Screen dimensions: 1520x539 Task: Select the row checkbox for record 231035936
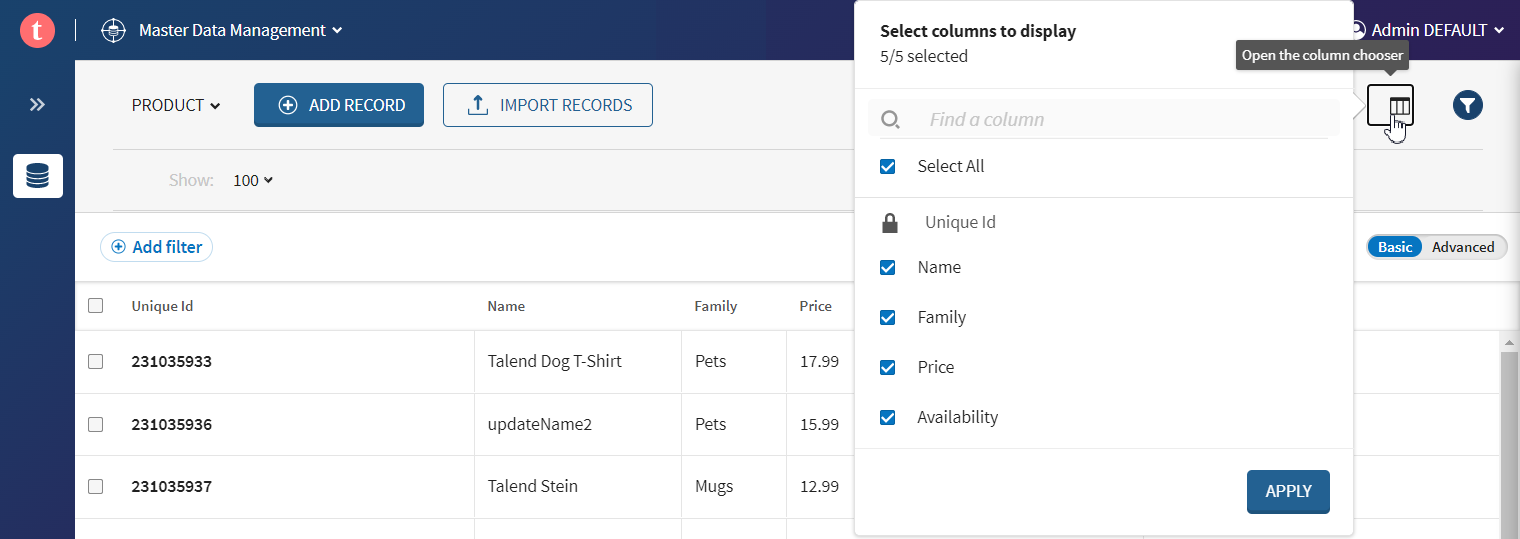96,424
